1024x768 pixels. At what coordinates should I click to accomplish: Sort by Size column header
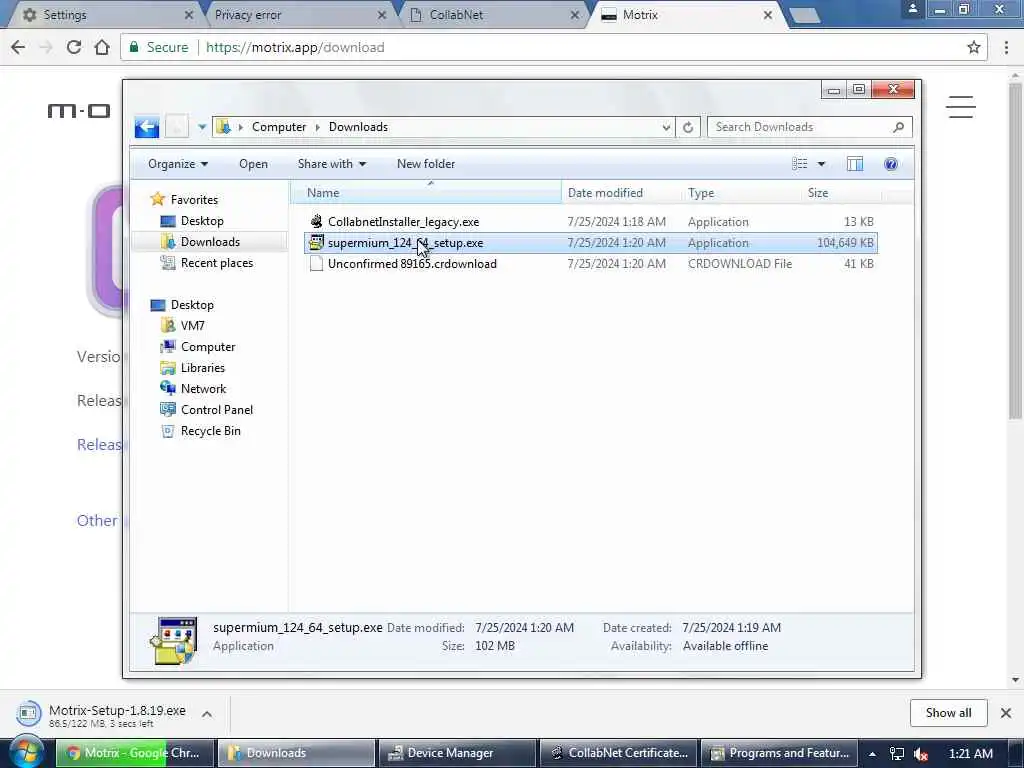click(841, 193)
